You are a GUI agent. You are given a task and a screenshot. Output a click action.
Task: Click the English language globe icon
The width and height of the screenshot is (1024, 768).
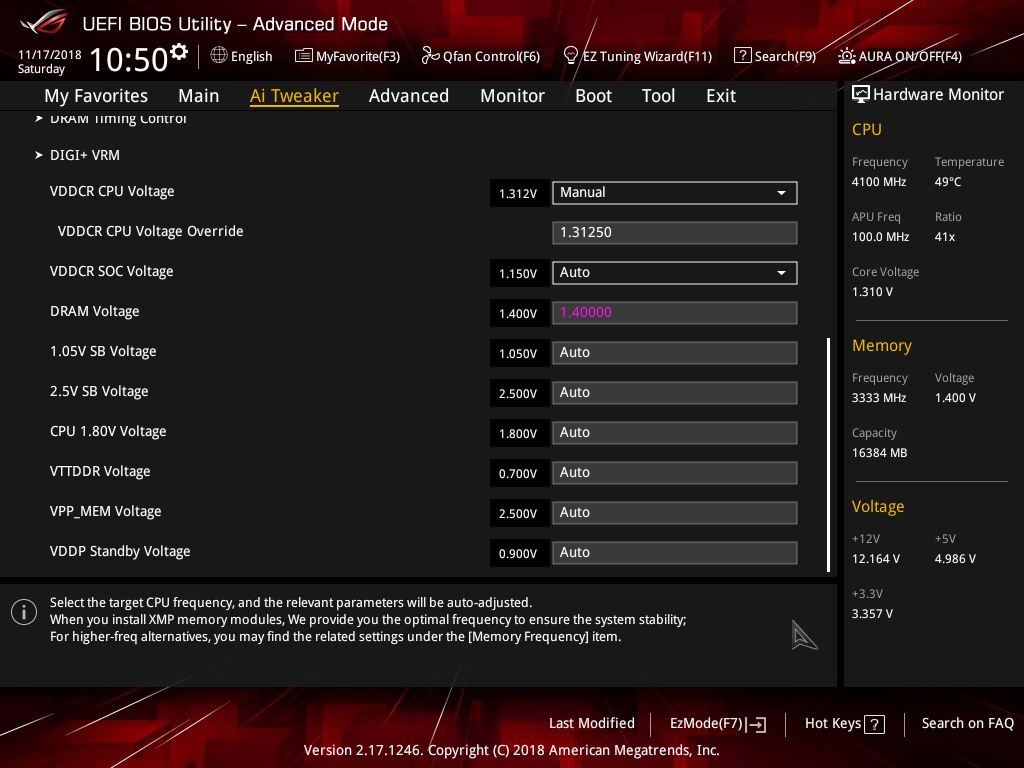click(219, 56)
